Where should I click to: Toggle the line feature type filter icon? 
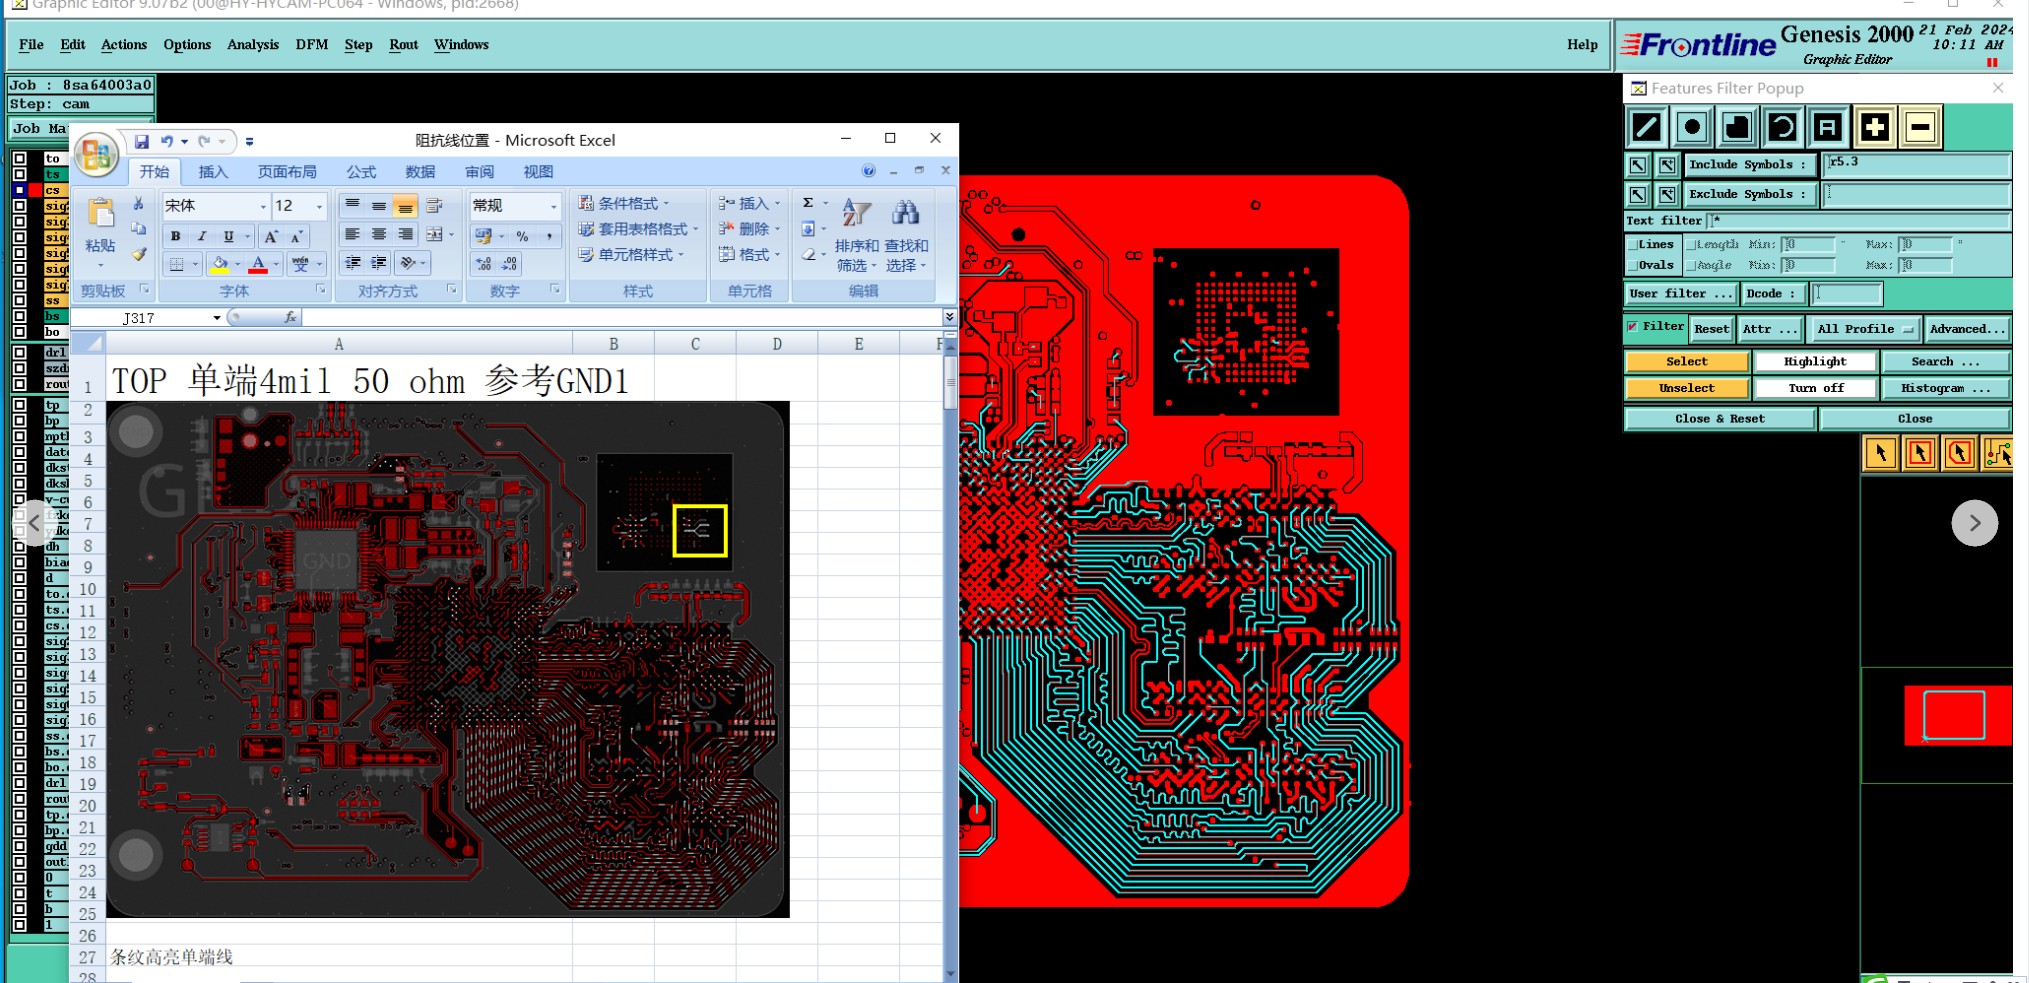(1646, 127)
